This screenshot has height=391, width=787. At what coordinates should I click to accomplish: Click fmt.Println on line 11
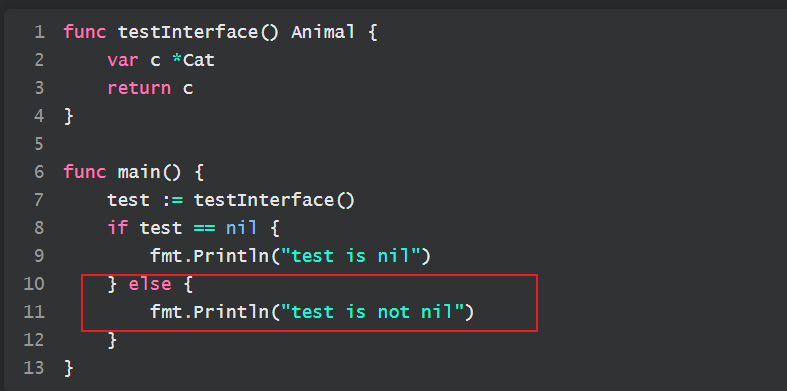tap(210, 313)
